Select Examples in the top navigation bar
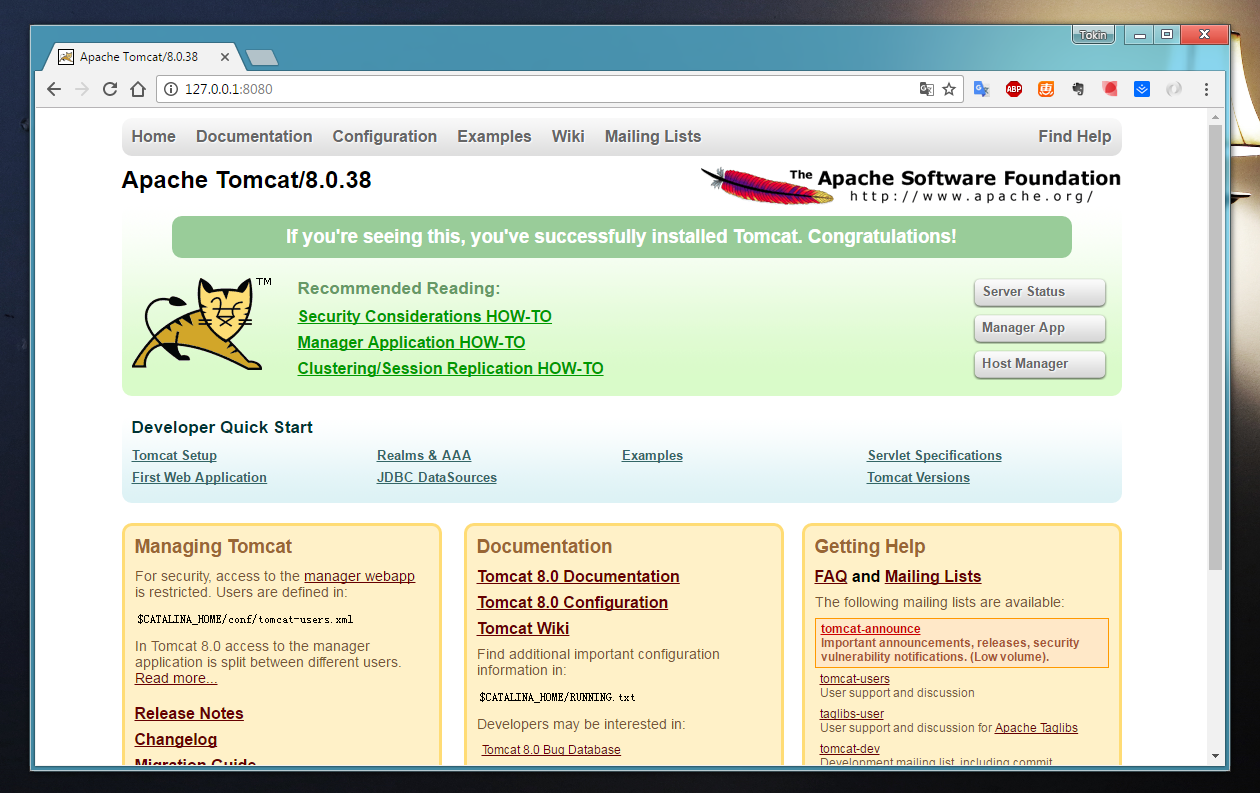The image size is (1260, 793). pos(494,137)
